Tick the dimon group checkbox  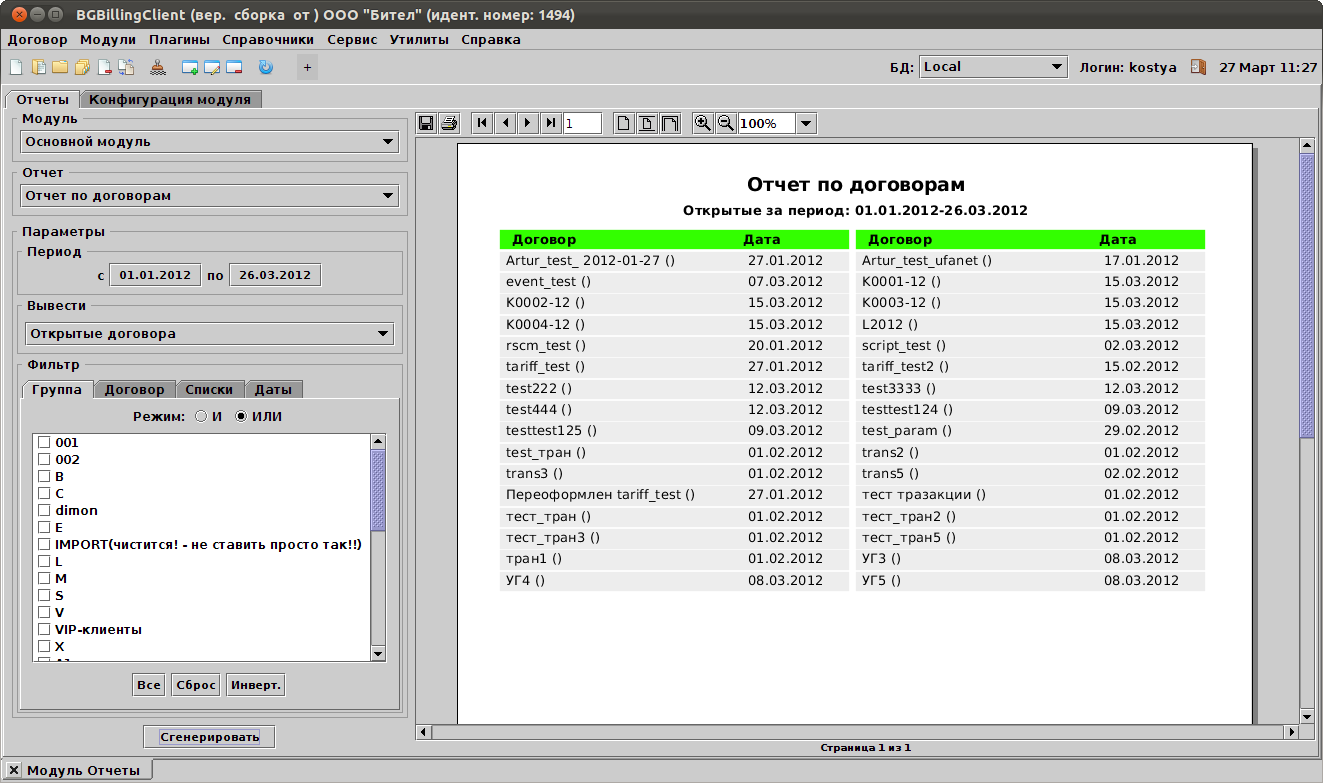[x=44, y=511]
